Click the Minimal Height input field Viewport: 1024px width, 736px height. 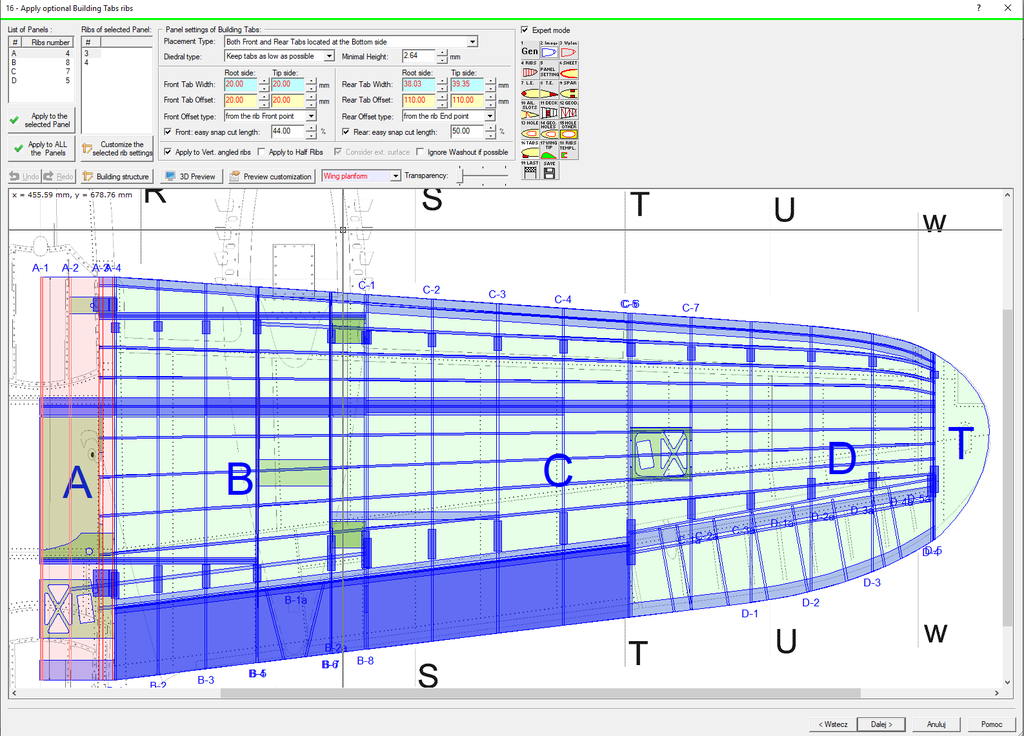pos(417,57)
